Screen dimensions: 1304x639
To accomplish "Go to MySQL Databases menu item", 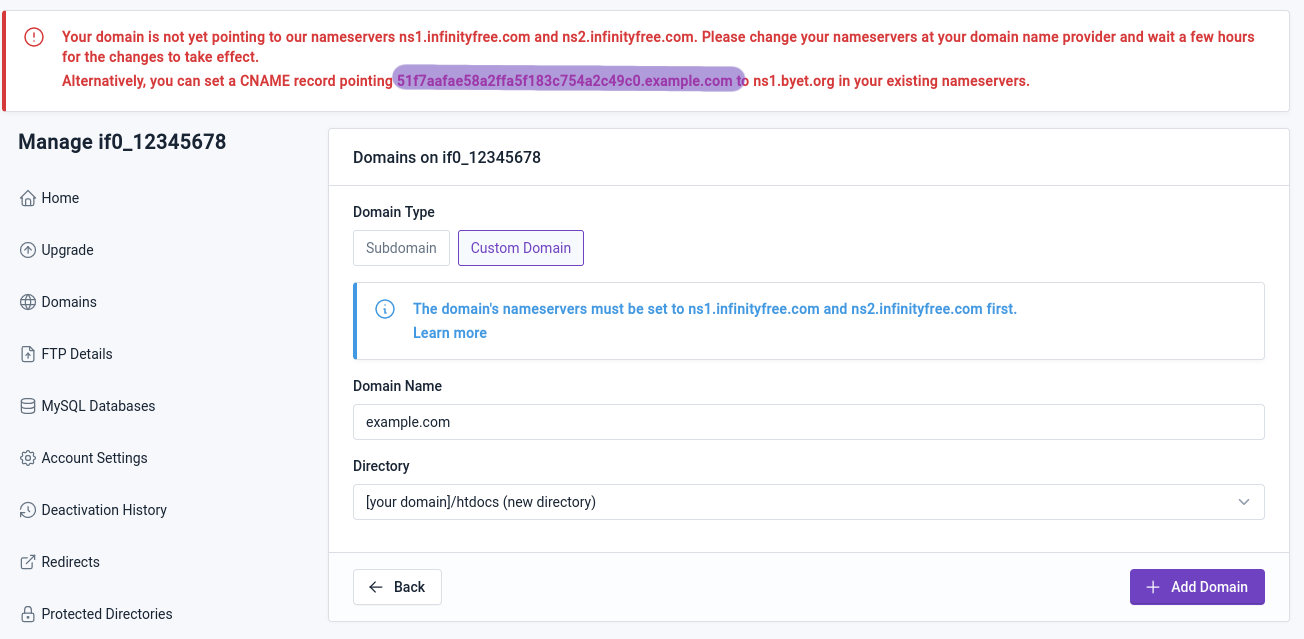I will click(x=98, y=406).
